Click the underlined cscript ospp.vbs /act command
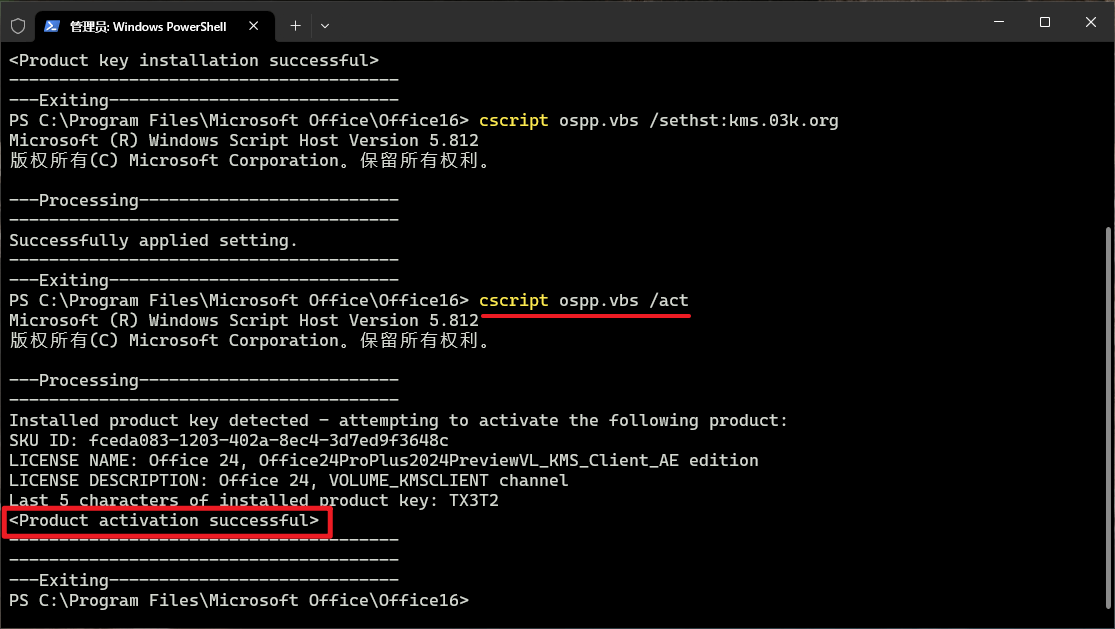Image resolution: width=1115 pixels, height=629 pixels. tap(583, 301)
